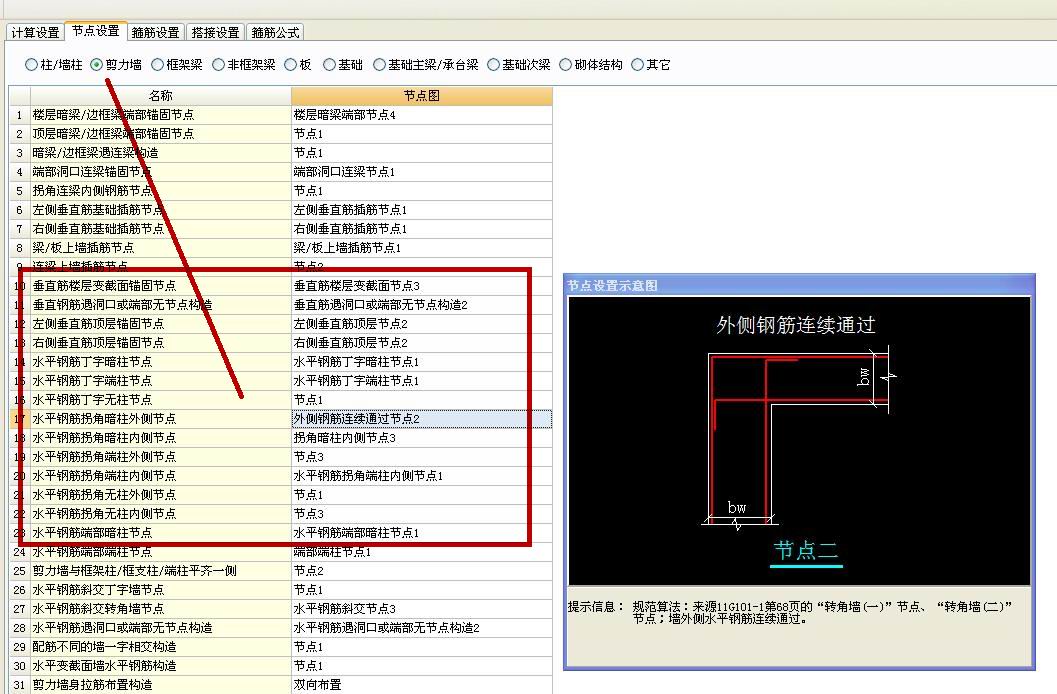Open the 计算设置 tab
This screenshot has width=1057, height=694.
click(x=35, y=32)
